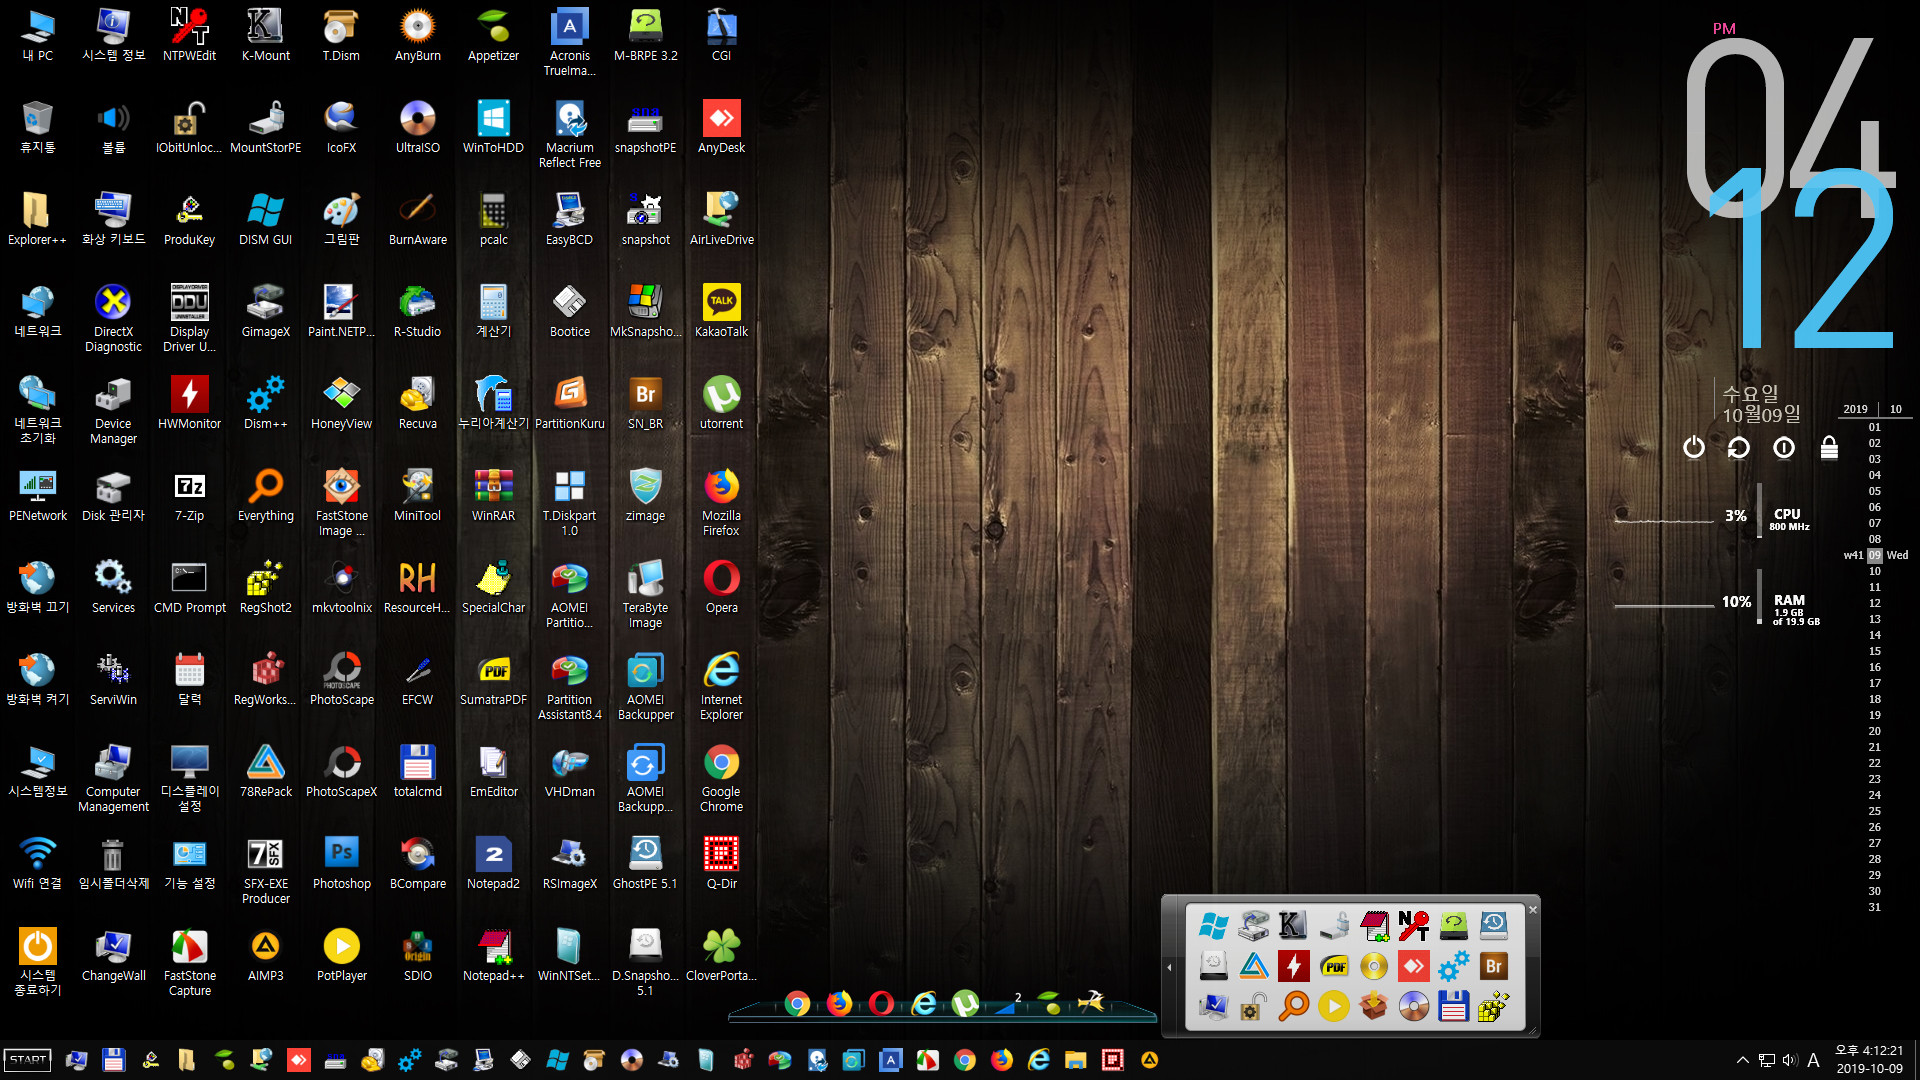Screen dimensions: 1920x1080
Task: Toggle the IME language indicator A
Action: point(1813,1060)
